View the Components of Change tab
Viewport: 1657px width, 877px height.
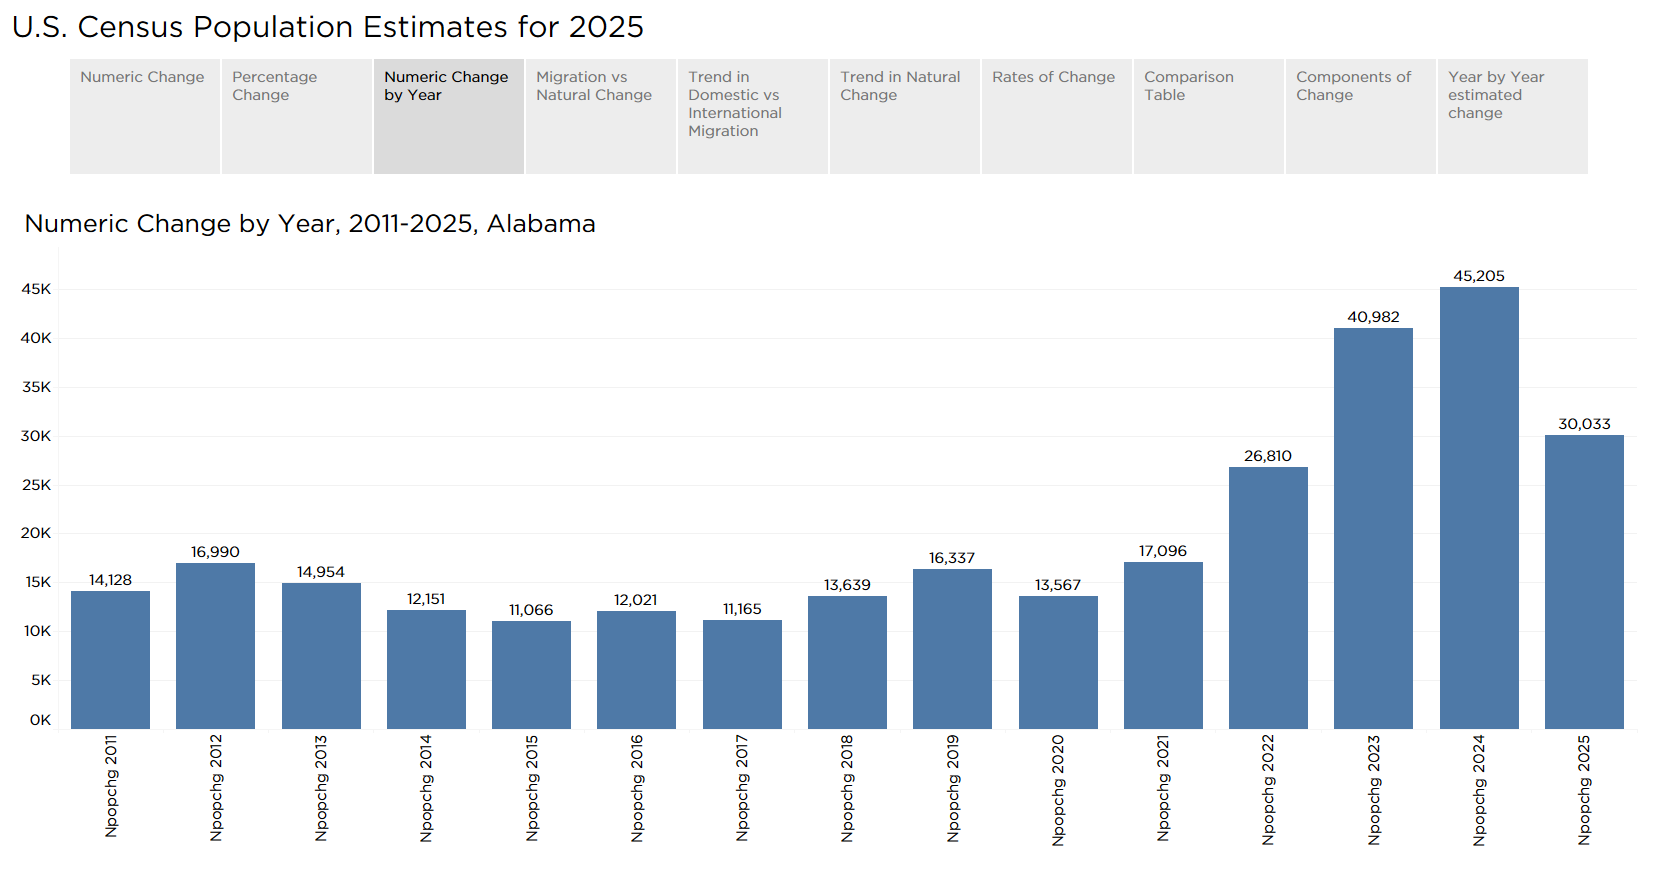[x=1361, y=115]
